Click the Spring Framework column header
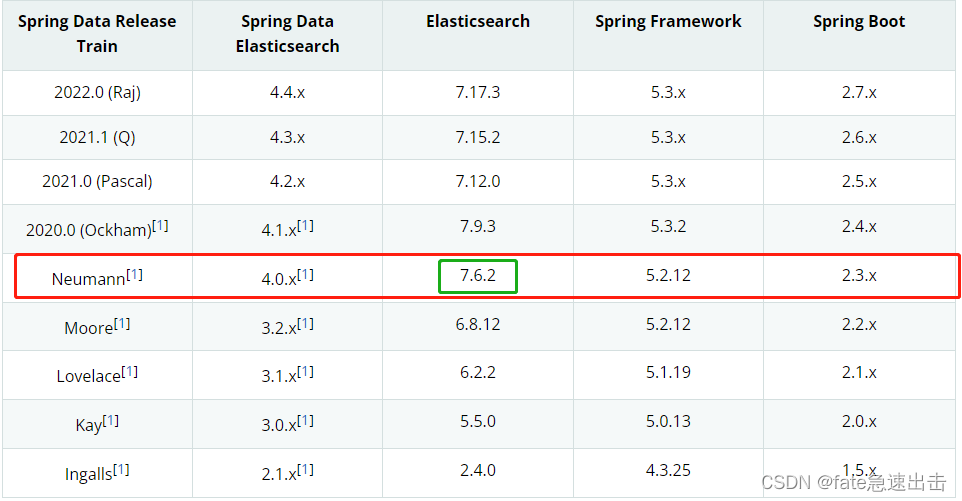The height and width of the screenshot is (501, 962). point(668,21)
